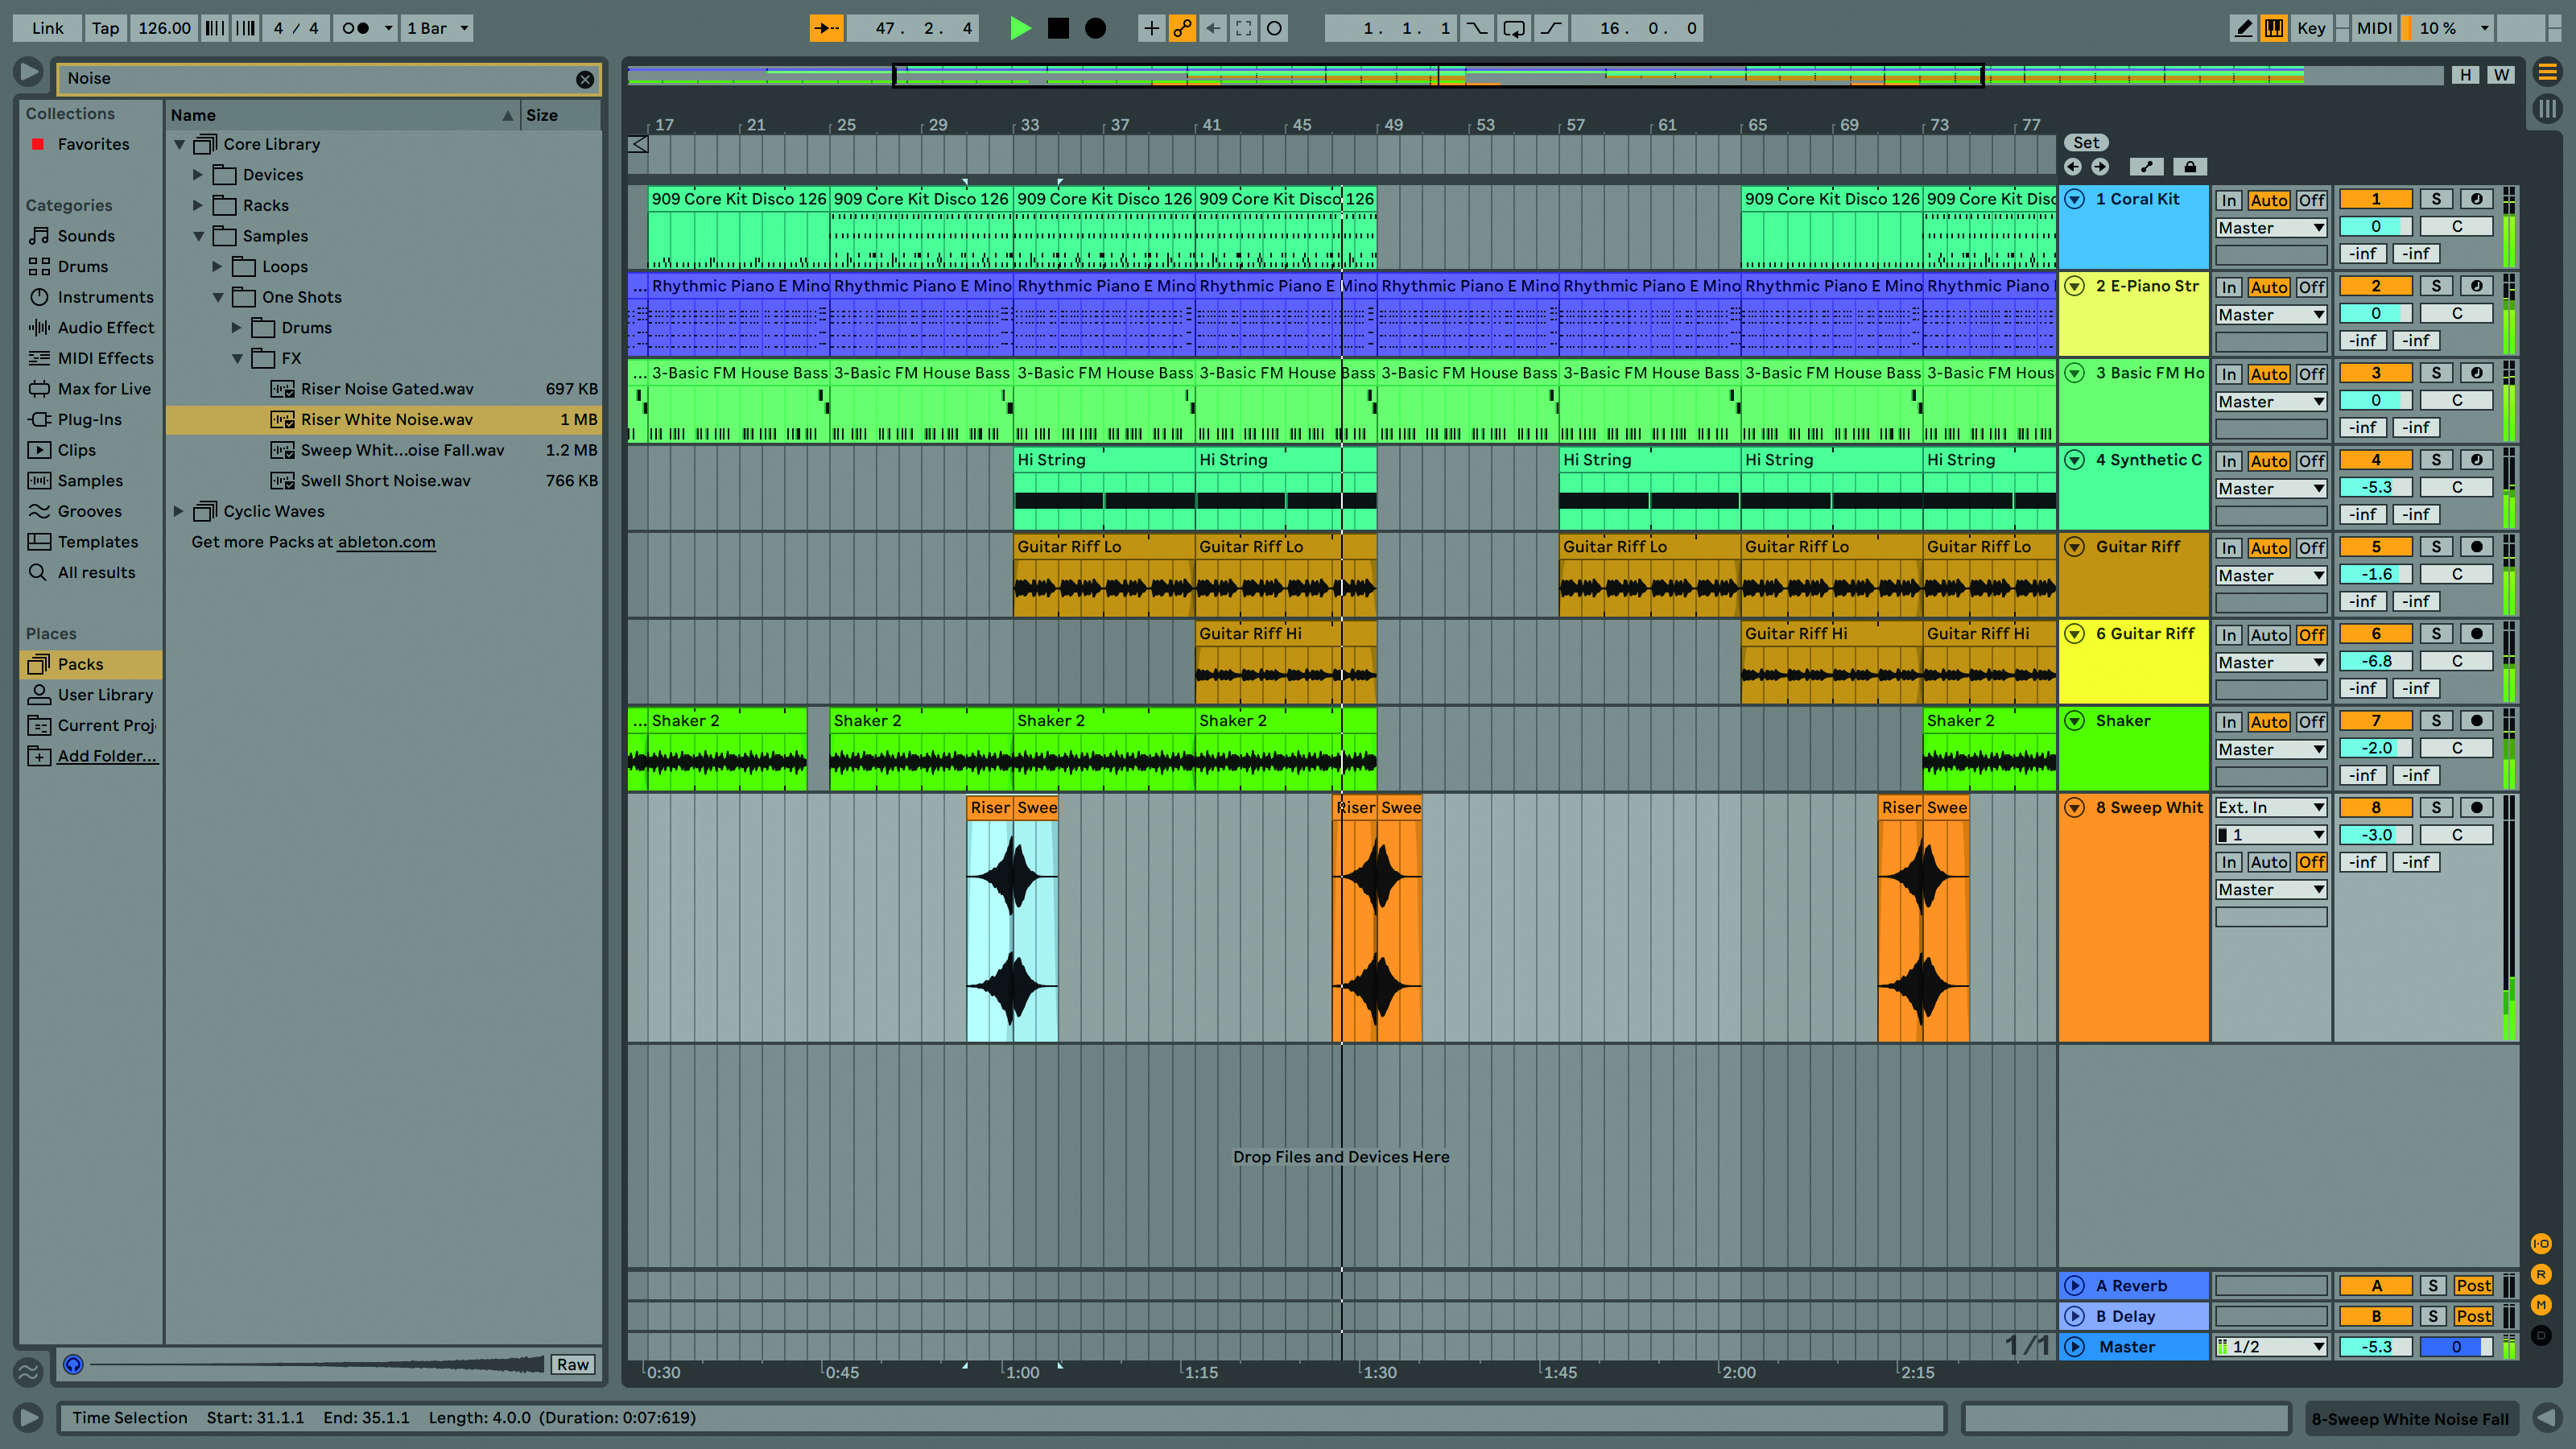This screenshot has height=1449, width=2576.
Task: Set 6 Guitar Riff monitor to In
Action: tap(2229, 635)
